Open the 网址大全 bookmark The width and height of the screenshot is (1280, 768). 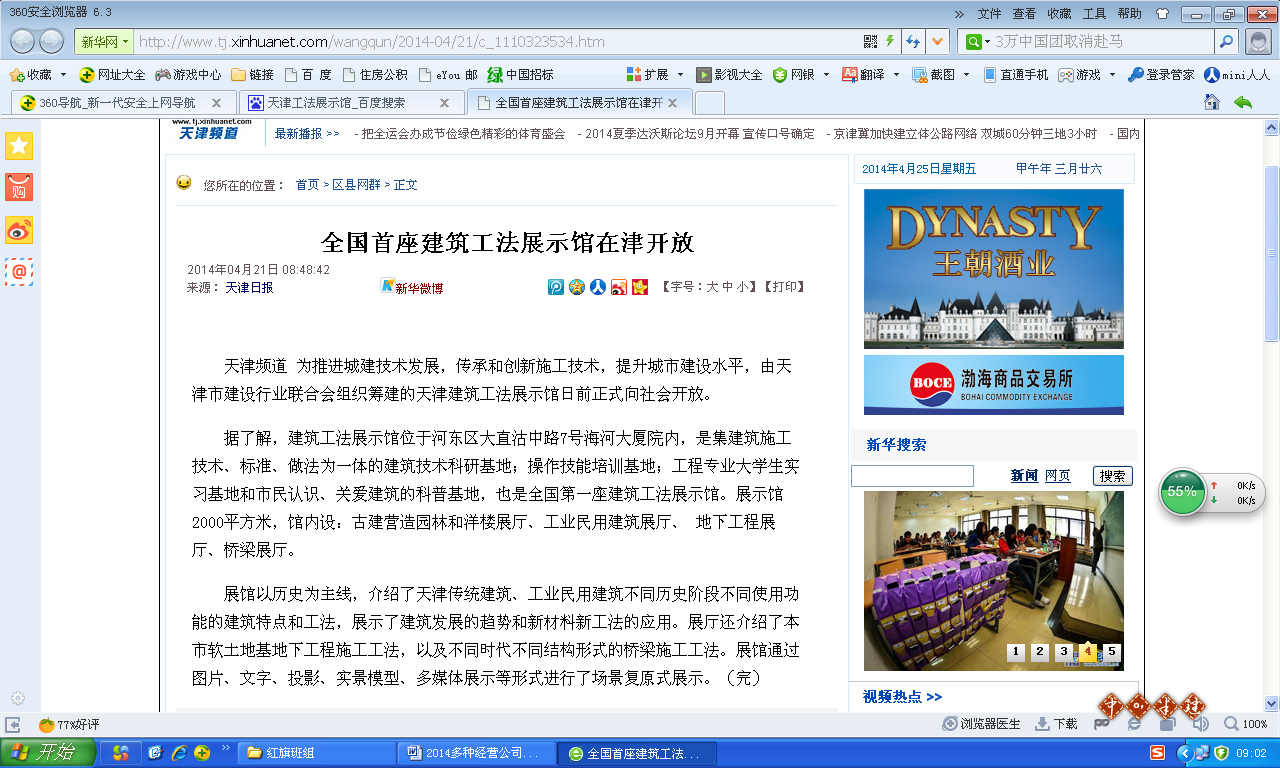112,74
